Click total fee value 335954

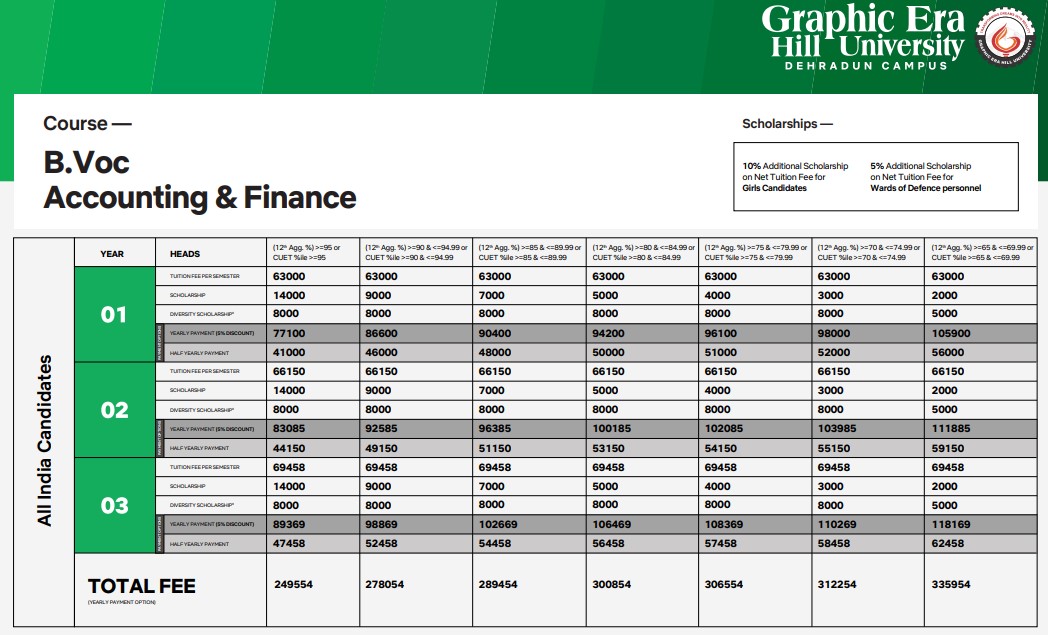tap(951, 584)
